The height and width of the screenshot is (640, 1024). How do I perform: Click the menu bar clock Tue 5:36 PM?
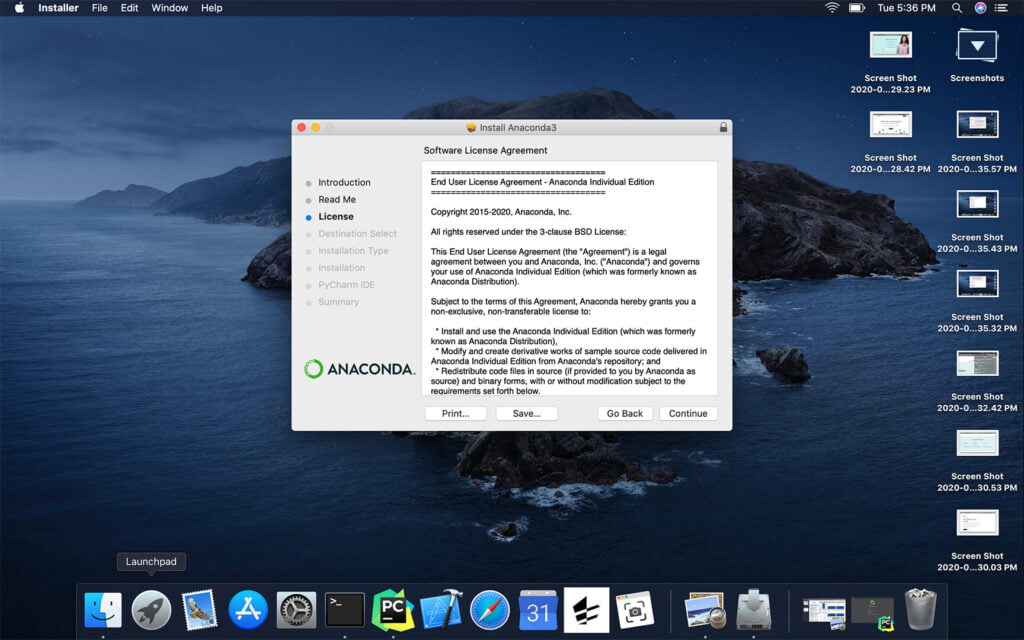[906, 8]
